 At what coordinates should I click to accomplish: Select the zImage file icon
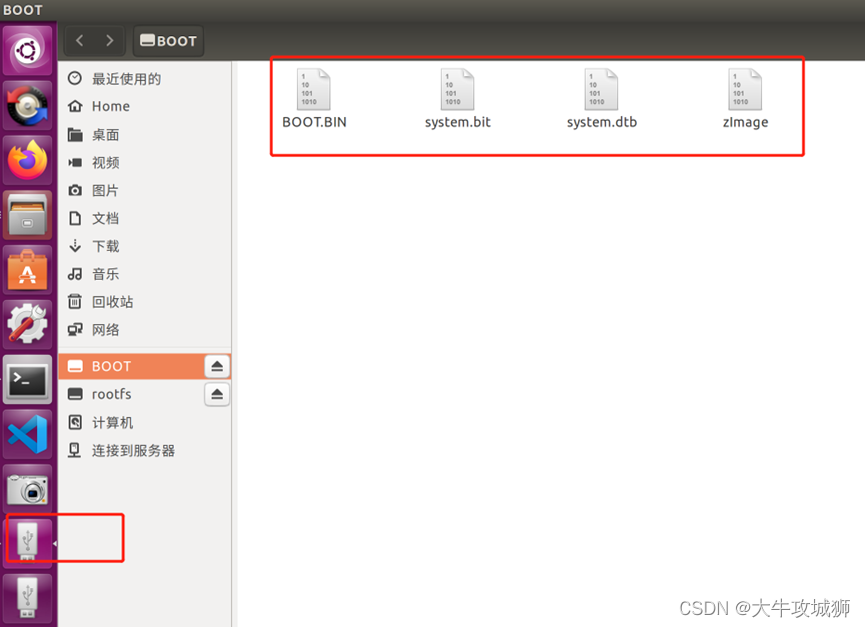click(745, 89)
